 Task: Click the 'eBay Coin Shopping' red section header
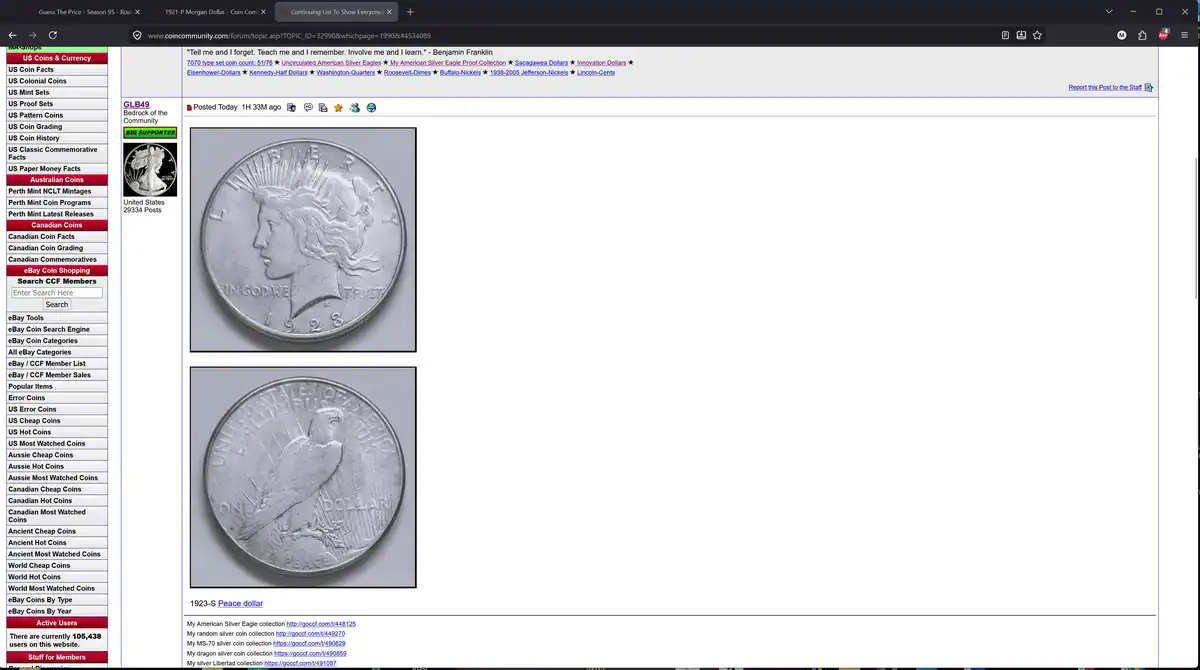(56, 270)
